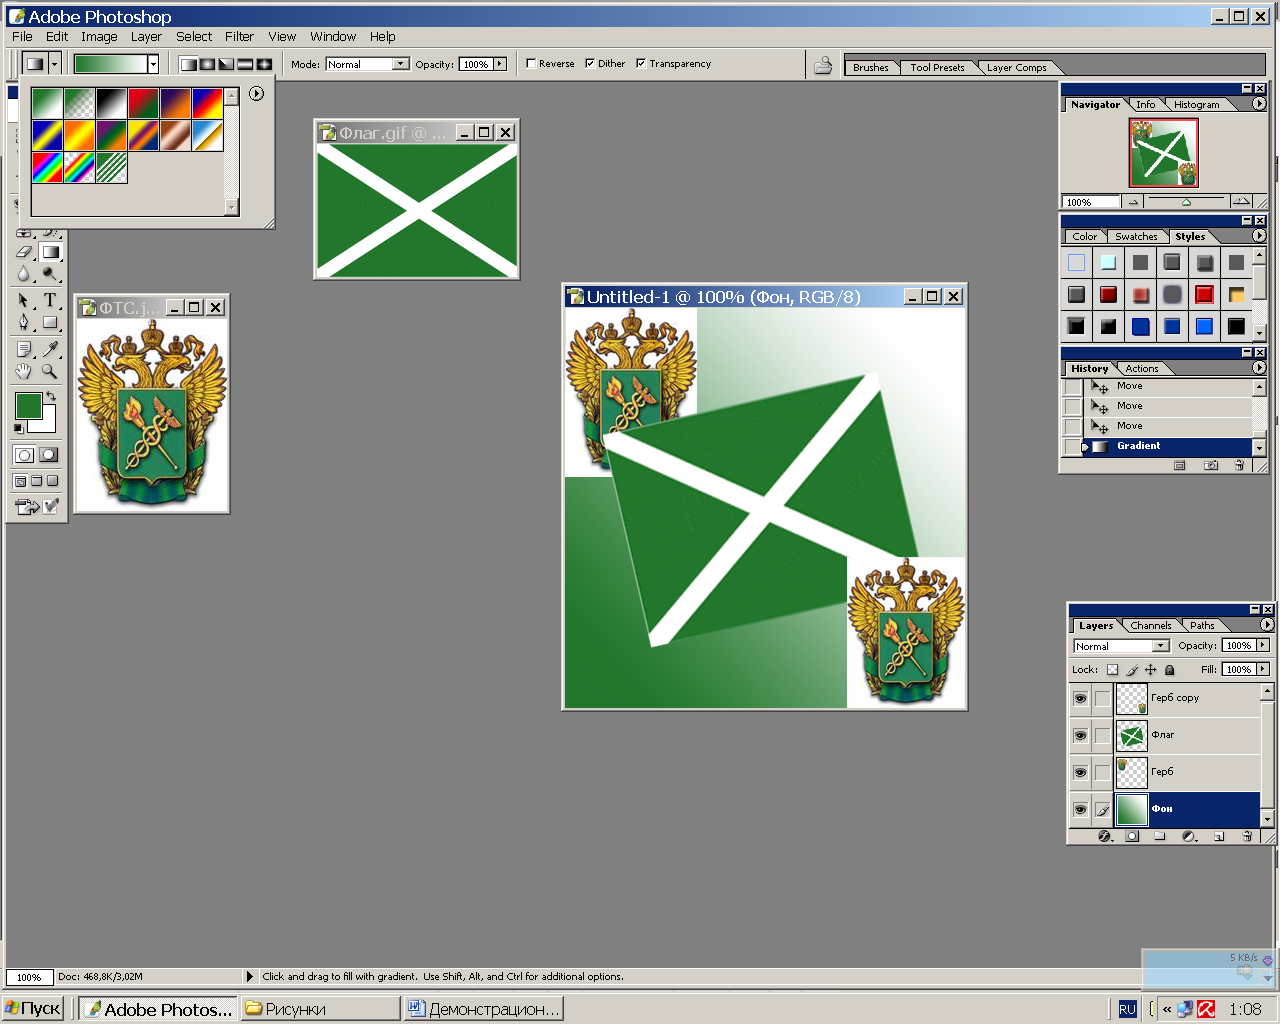
Task: Click Delete layer trash icon in Layers panel
Action: (1247, 836)
